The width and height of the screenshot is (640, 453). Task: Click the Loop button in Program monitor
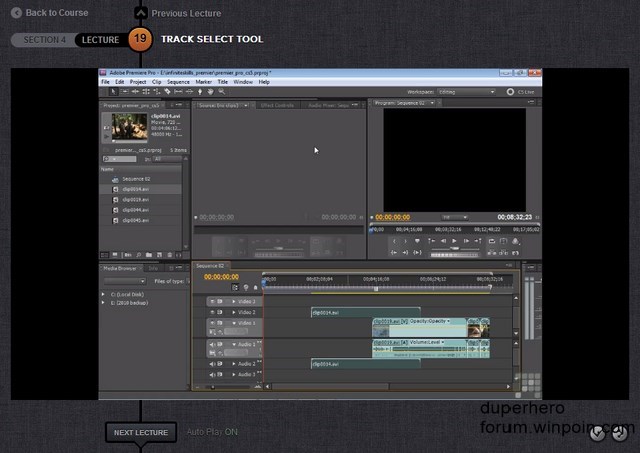click(491, 241)
